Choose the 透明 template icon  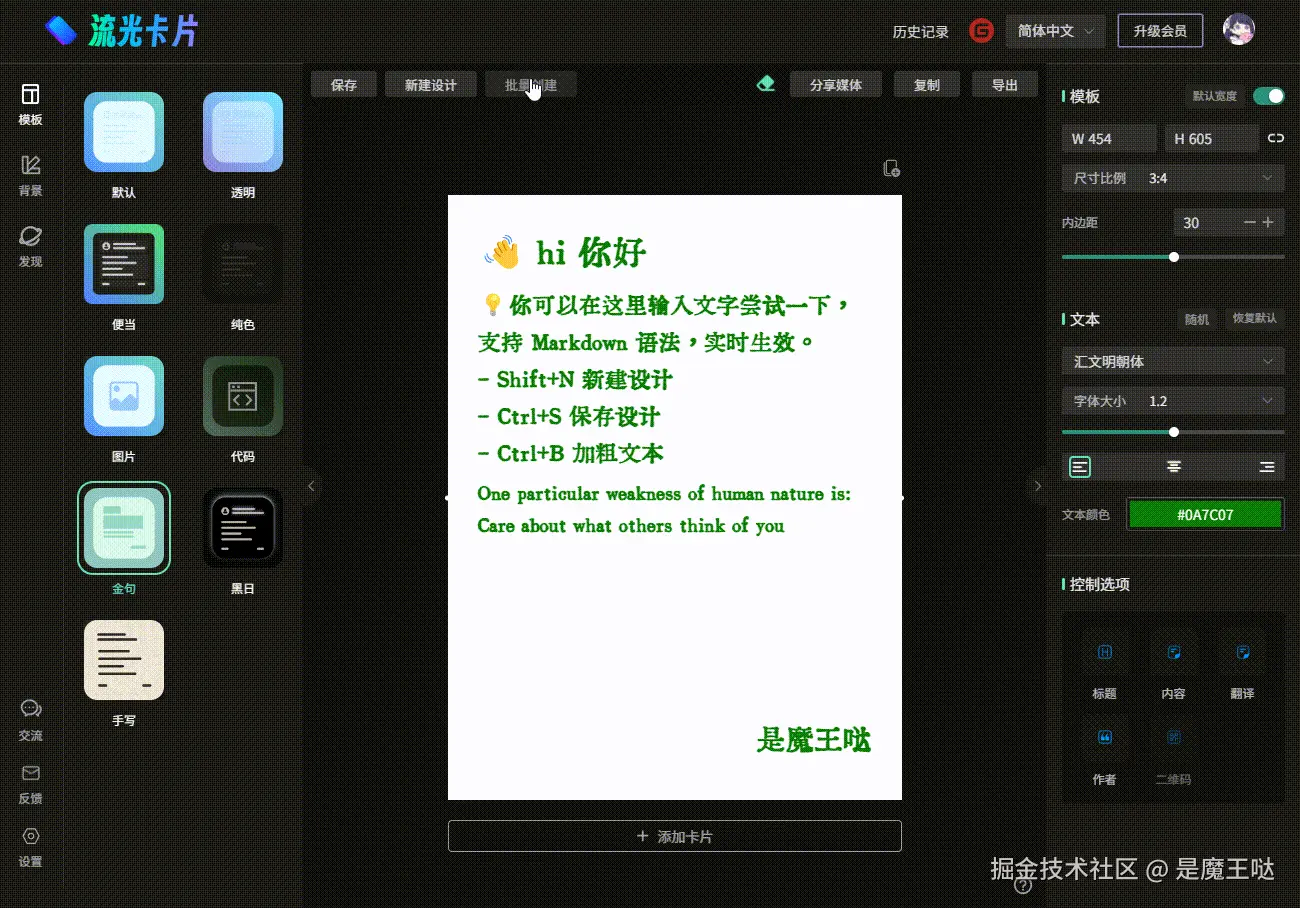(243, 132)
